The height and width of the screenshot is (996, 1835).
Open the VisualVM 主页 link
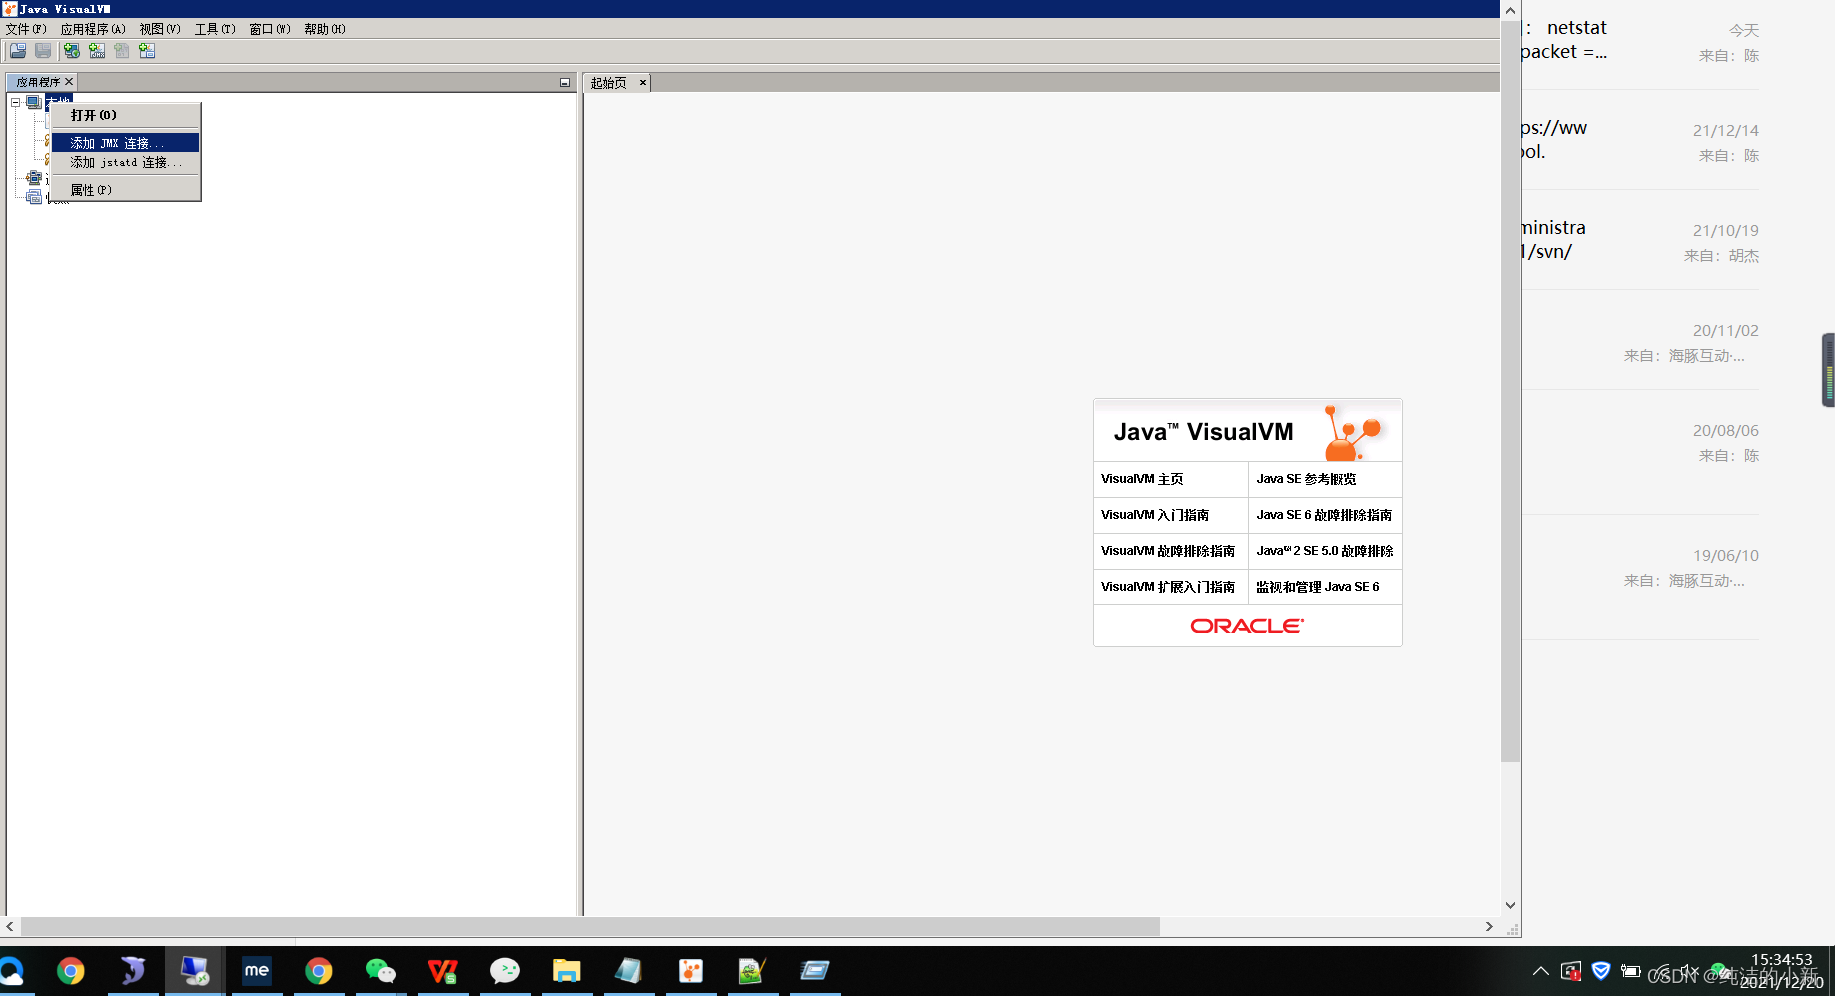(1142, 479)
